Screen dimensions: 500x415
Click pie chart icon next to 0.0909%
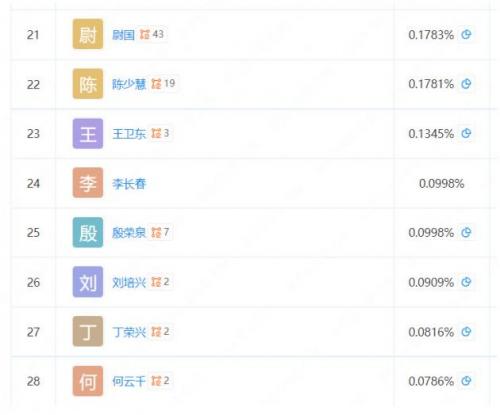[x=466, y=282]
